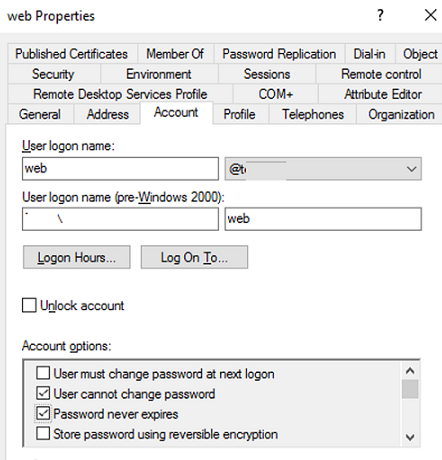Screen dimensions: 442x460
Task: Open the Address tab
Action: click(107, 114)
